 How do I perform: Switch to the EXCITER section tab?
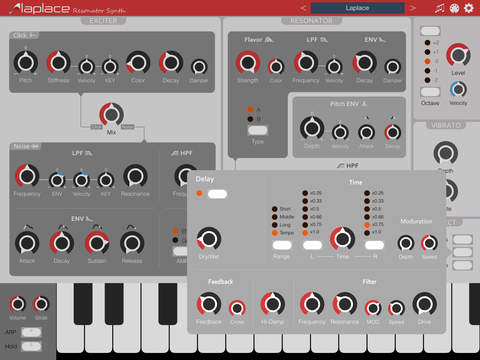(103, 21)
